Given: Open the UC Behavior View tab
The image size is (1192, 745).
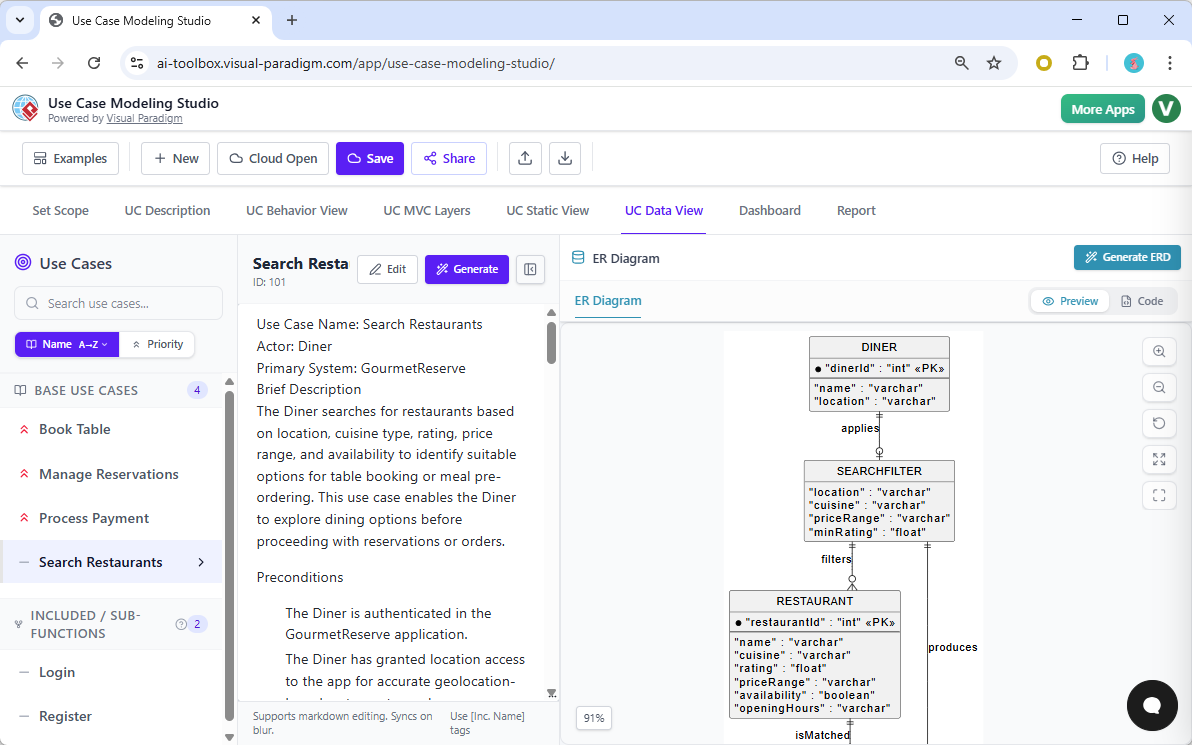Looking at the screenshot, I should pyautogui.click(x=296, y=210).
